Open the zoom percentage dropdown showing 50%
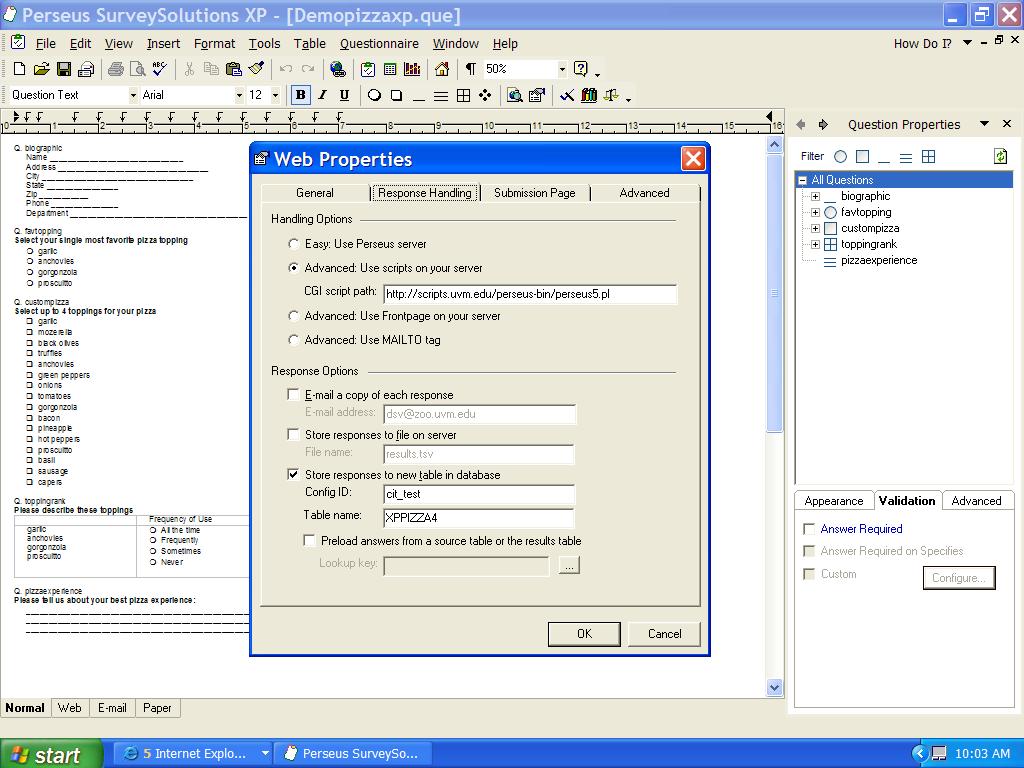This screenshot has height=768, width=1024. pos(562,69)
